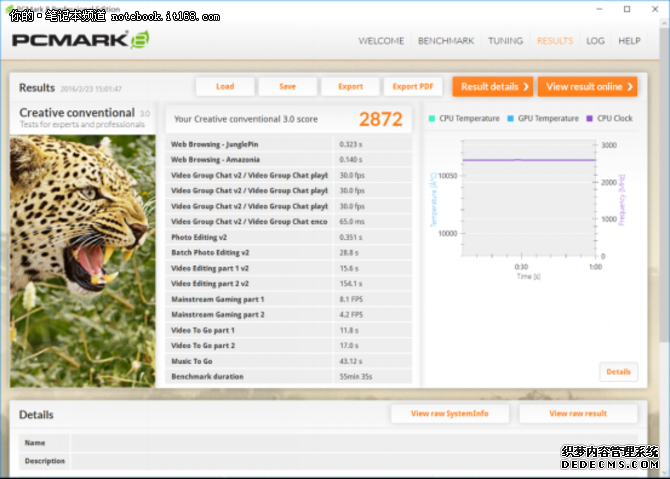Minimize the PCMark window
The width and height of the screenshot is (670, 479).
point(599,9)
